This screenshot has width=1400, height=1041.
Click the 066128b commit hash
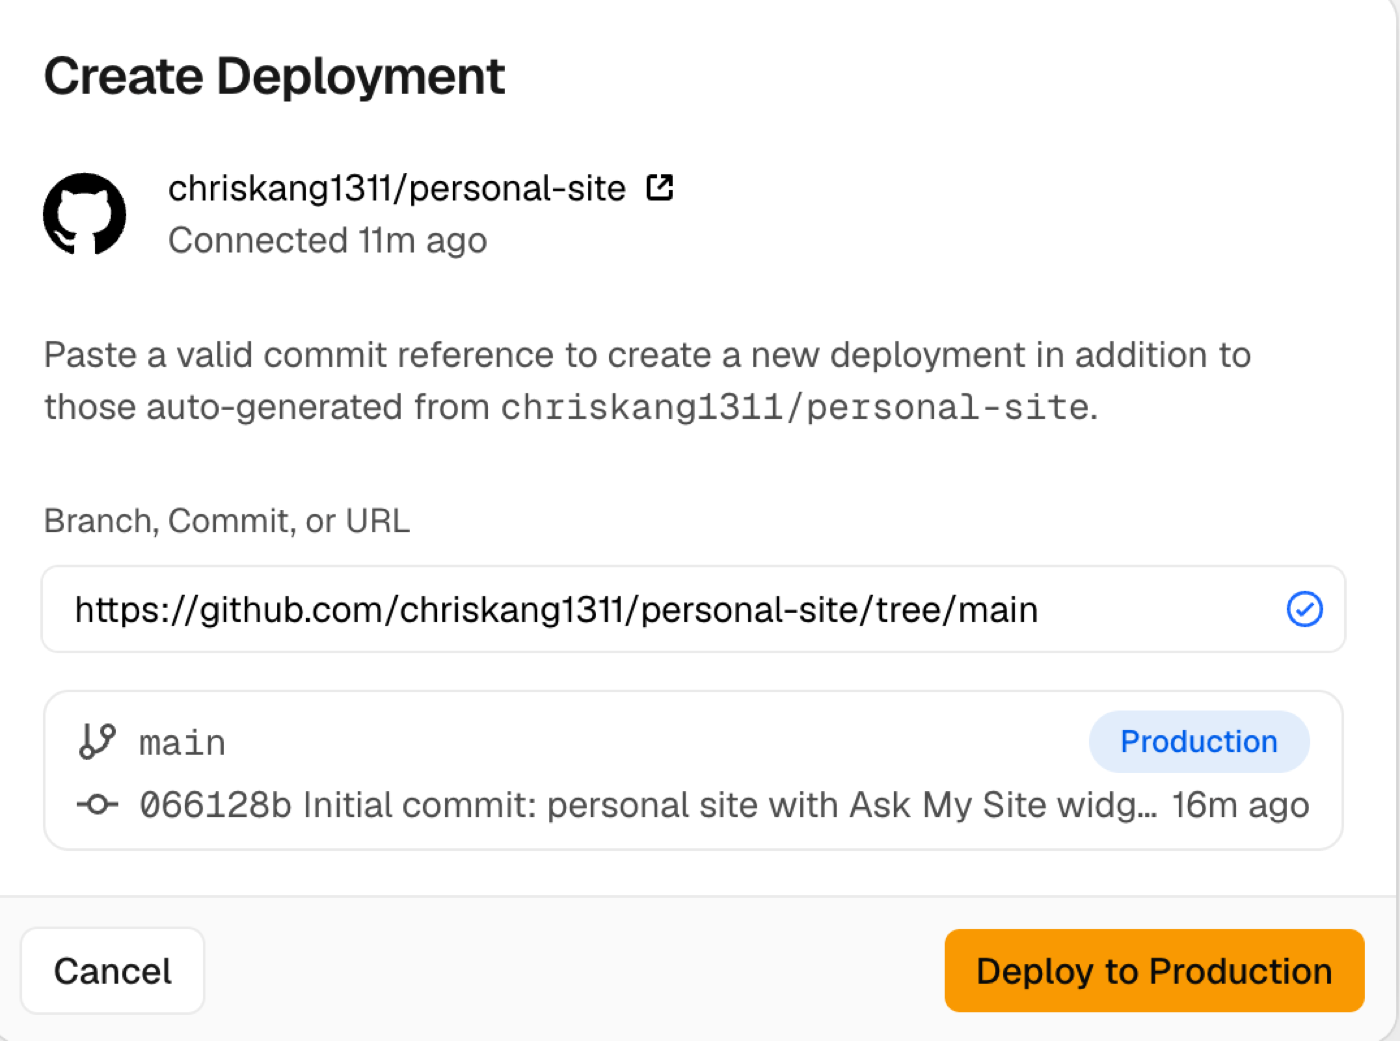click(215, 805)
